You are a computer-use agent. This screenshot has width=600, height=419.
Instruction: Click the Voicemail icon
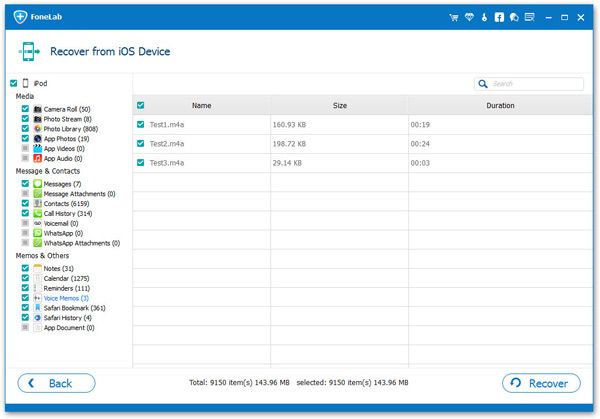tap(38, 223)
